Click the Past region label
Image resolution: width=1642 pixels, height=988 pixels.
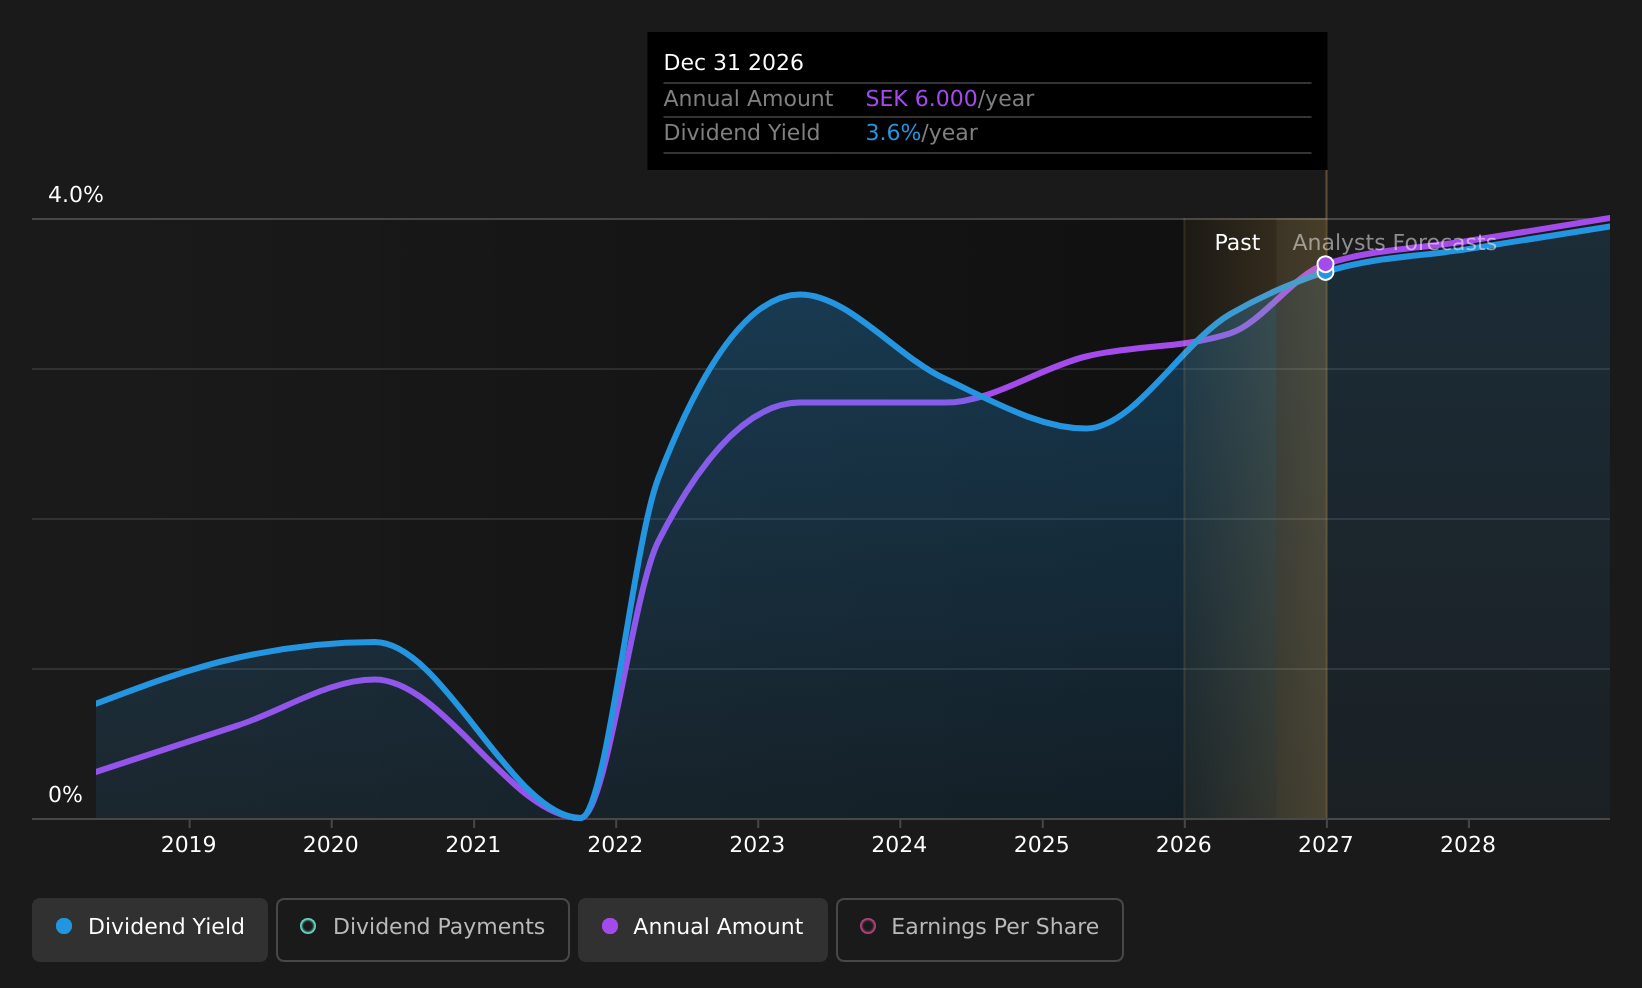click(x=1237, y=243)
